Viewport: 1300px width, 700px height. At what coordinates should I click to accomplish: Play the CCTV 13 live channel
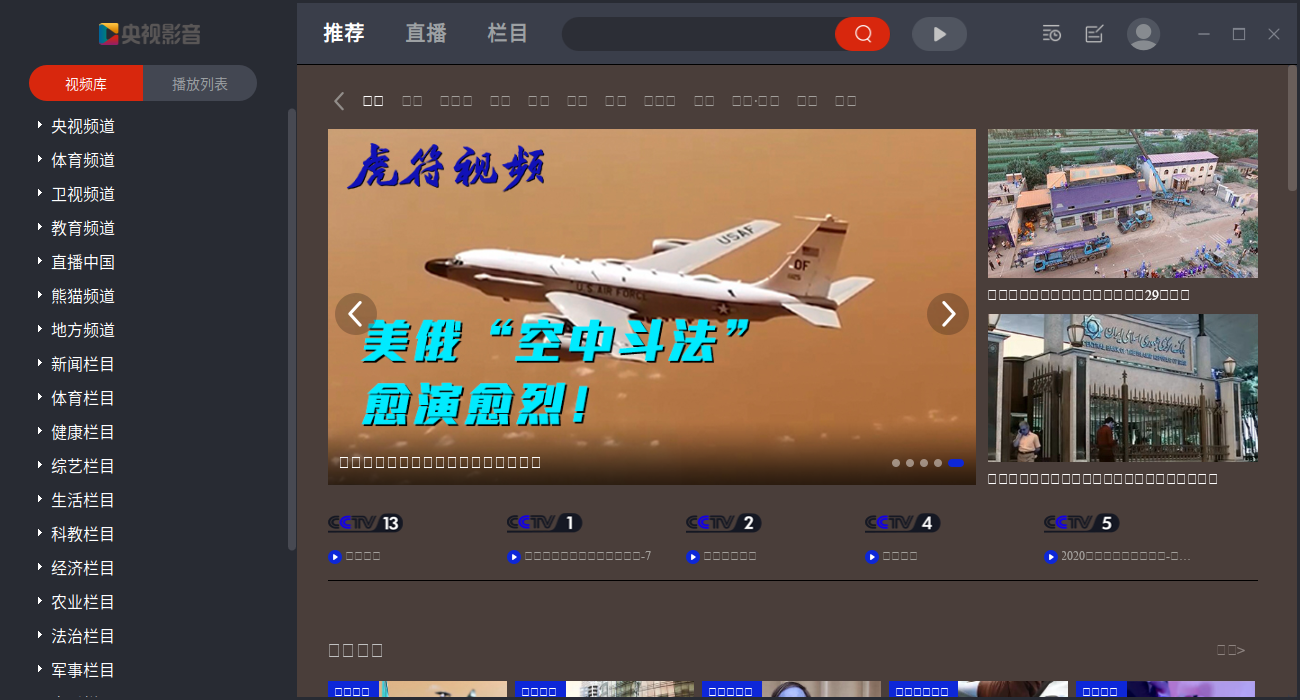365,523
